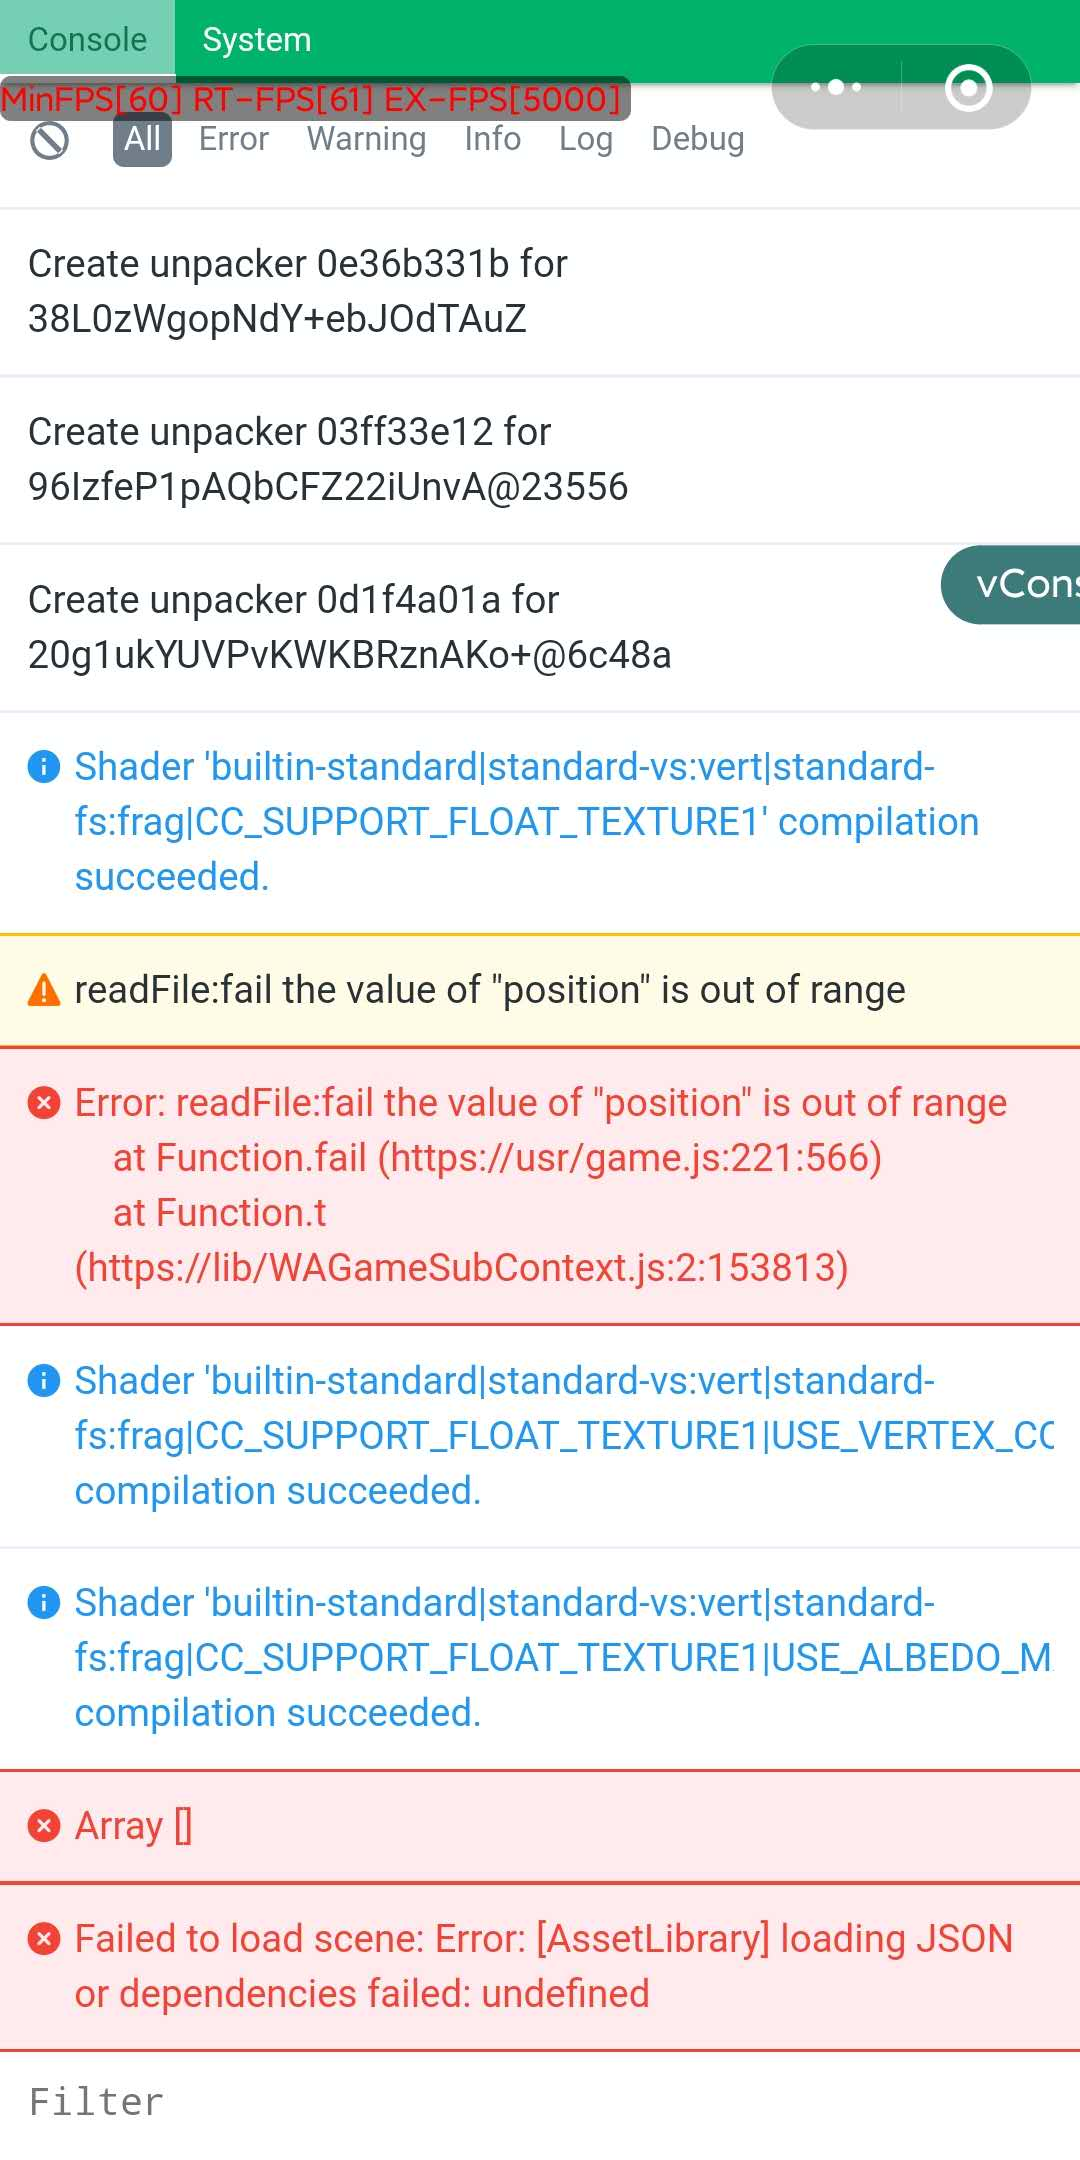Filter logs by Warning level
This screenshot has height=2160, width=1080.
pyautogui.click(x=366, y=139)
